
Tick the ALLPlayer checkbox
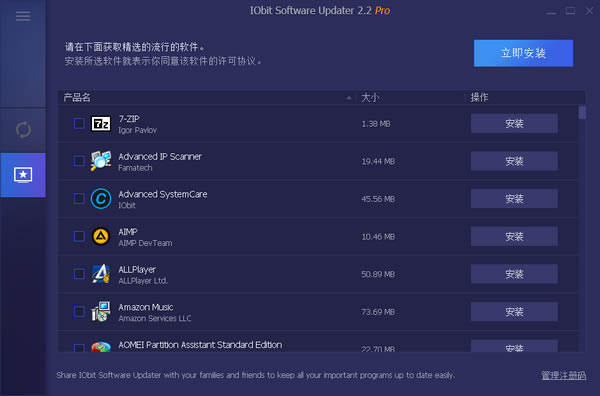pos(79,274)
